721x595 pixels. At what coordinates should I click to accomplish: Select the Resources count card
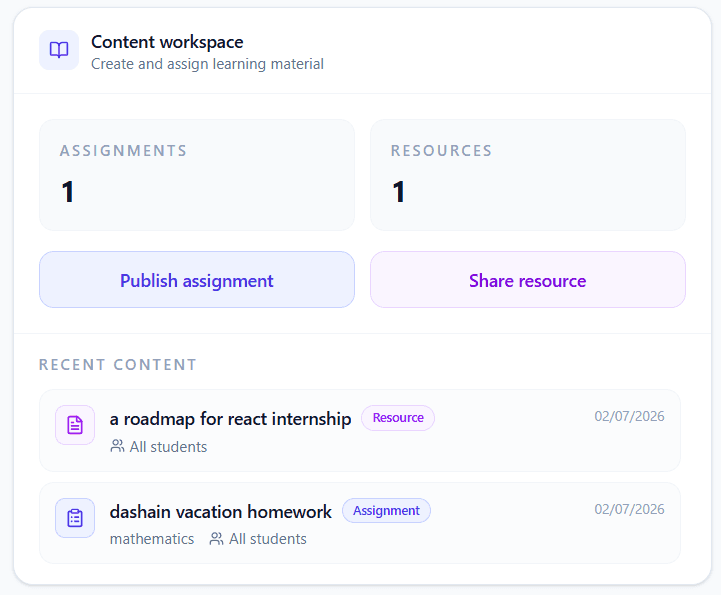(x=528, y=175)
